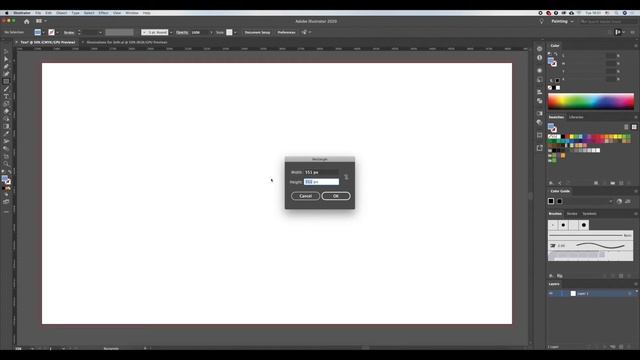The width and height of the screenshot is (640, 360).
Task: Click the Opacity label link
Action: (182, 32)
